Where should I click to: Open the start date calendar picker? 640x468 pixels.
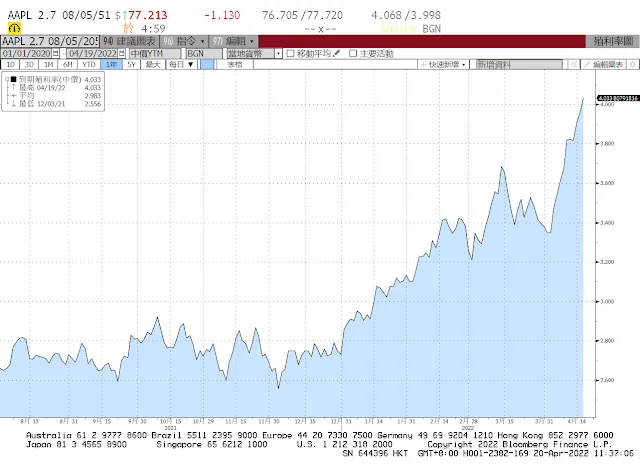(56, 53)
